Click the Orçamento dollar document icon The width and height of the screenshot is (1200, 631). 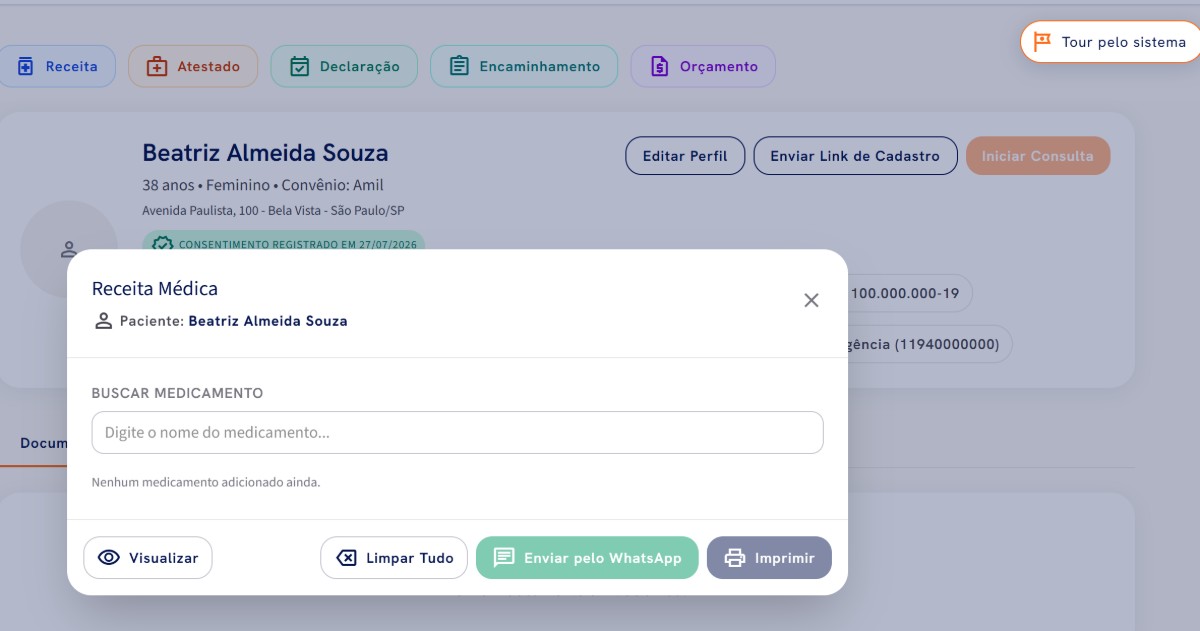click(659, 66)
